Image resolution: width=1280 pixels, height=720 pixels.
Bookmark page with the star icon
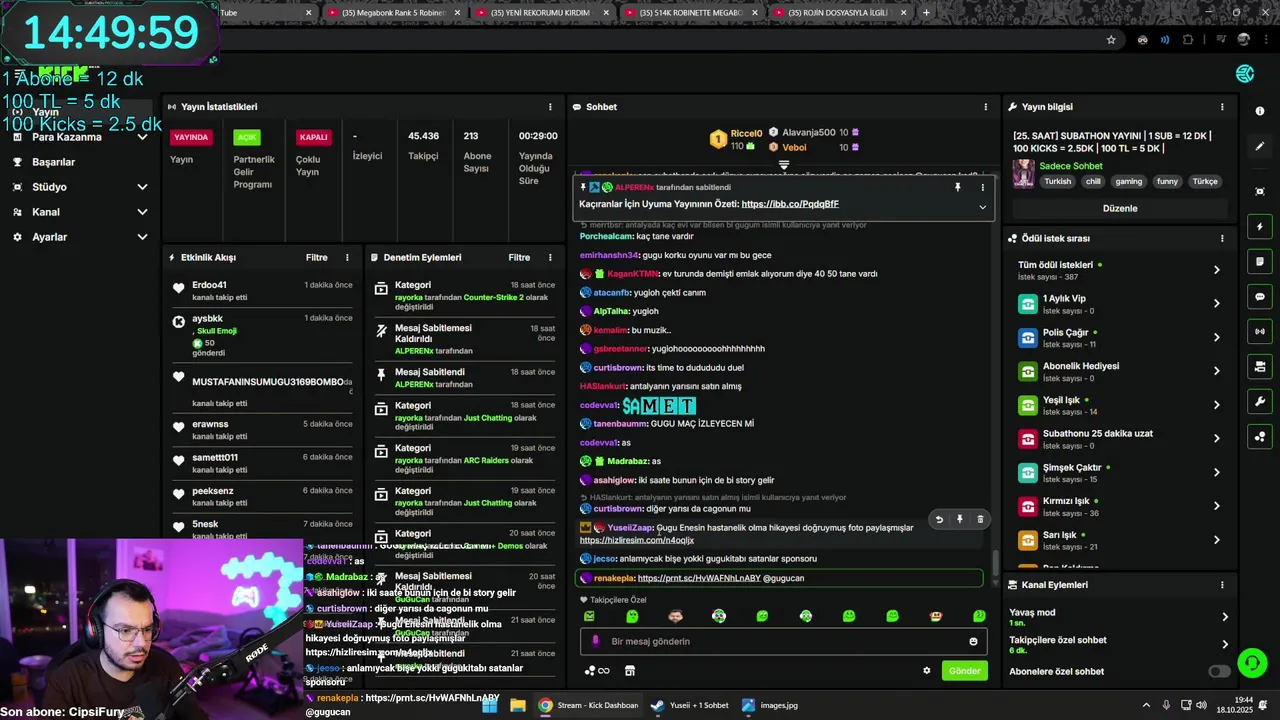tap(1111, 40)
